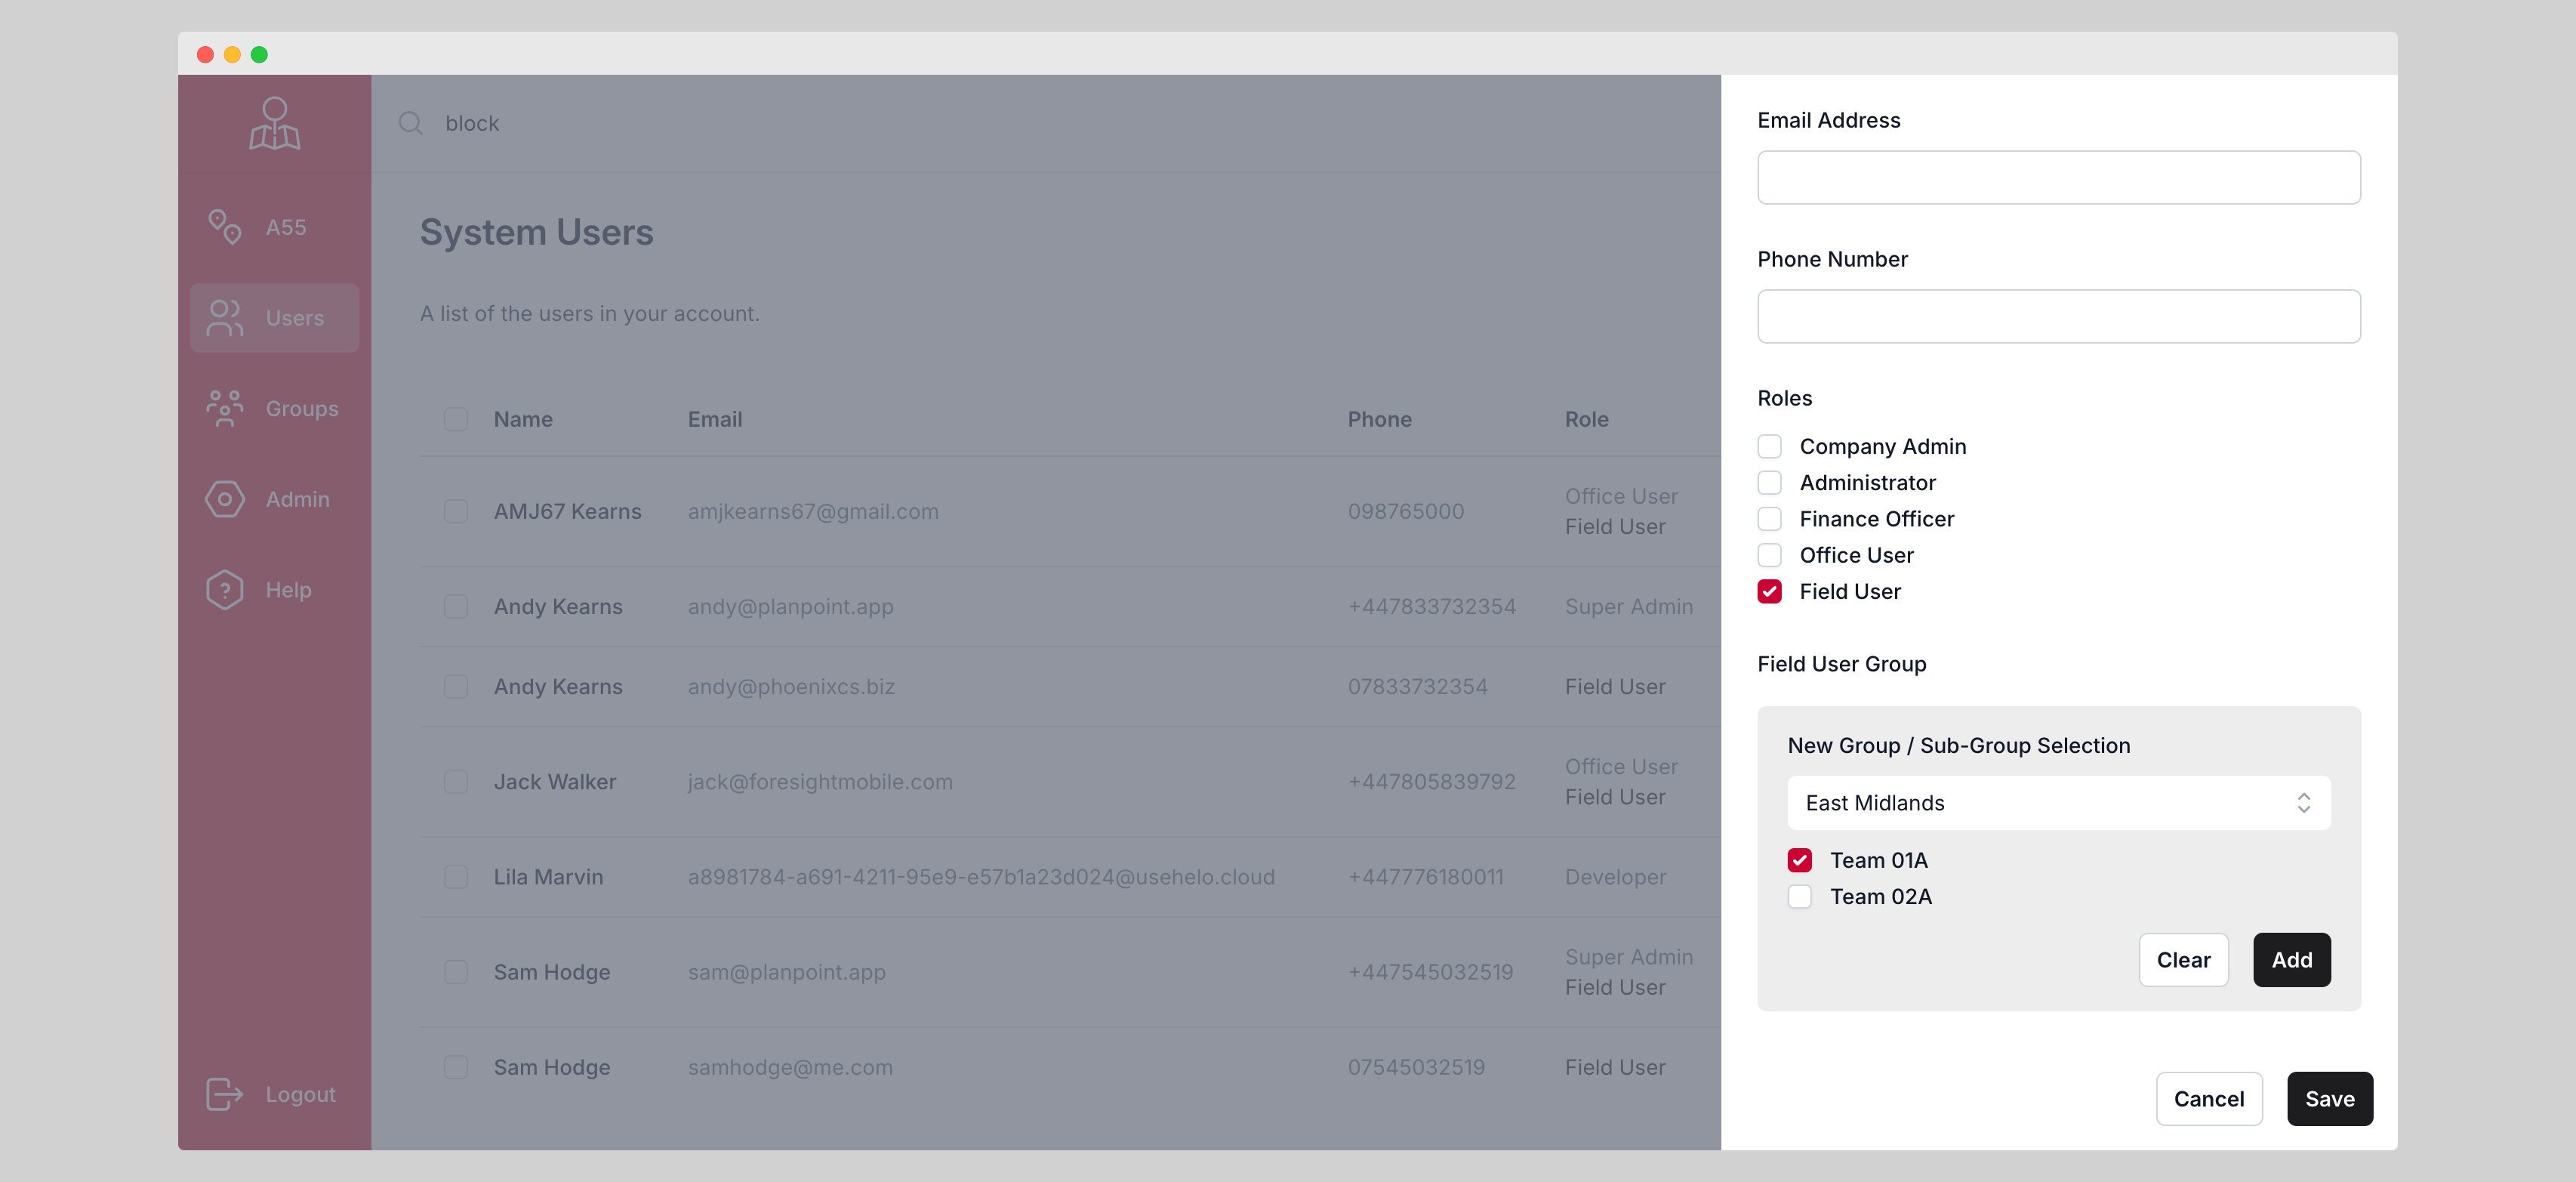Check the Office User role

(x=1769, y=555)
